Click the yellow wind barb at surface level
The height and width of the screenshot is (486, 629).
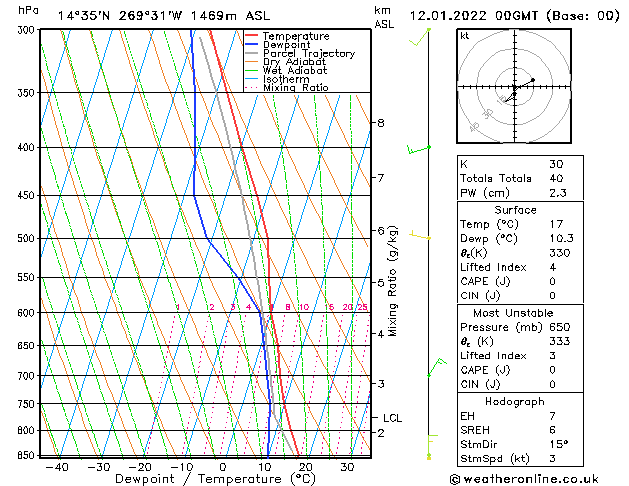click(x=429, y=449)
